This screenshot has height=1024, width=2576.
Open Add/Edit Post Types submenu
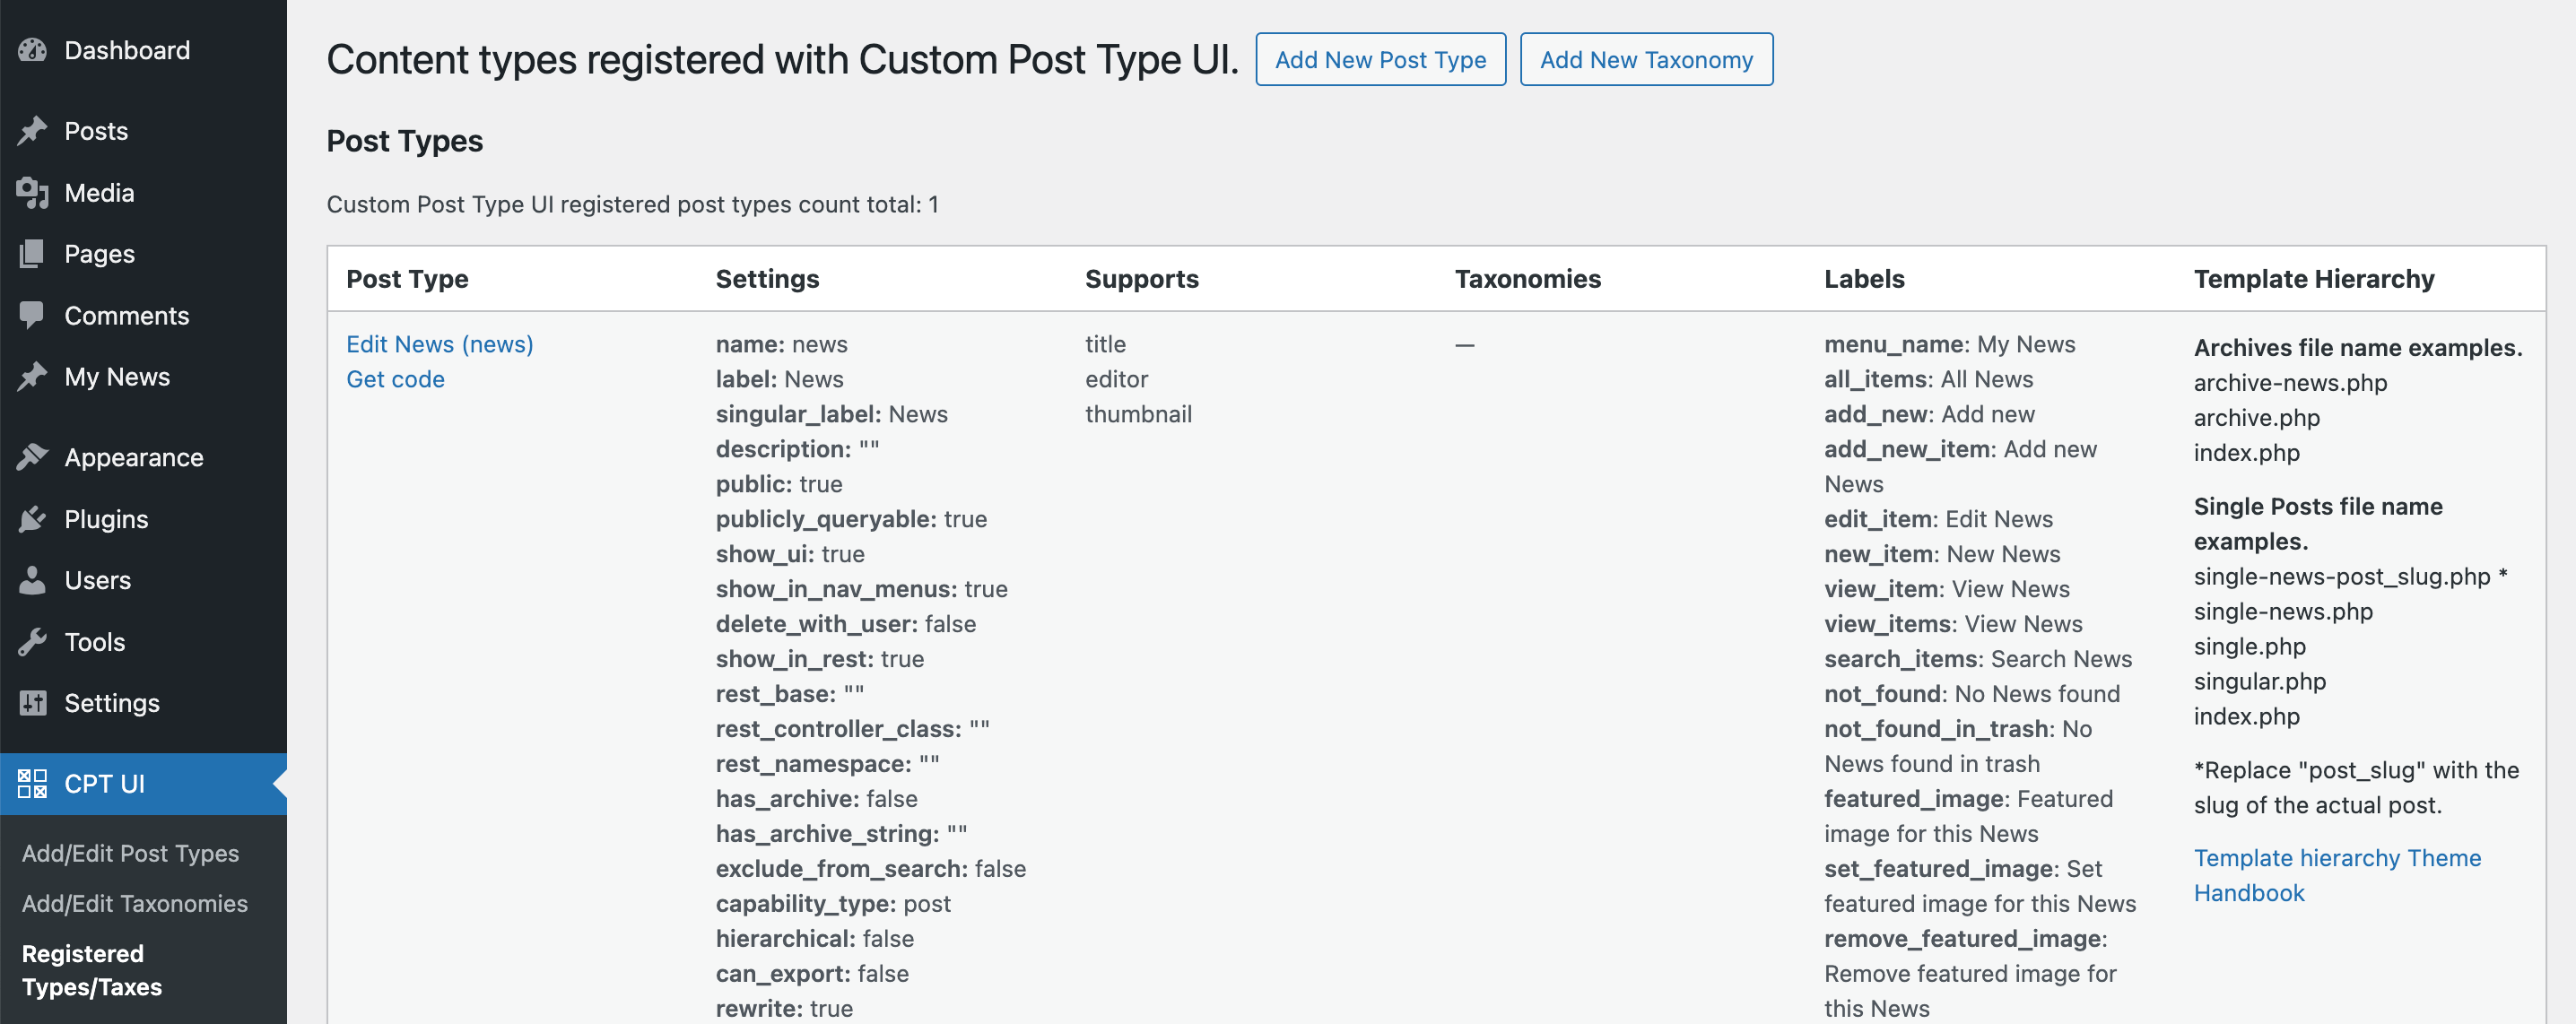(130, 852)
